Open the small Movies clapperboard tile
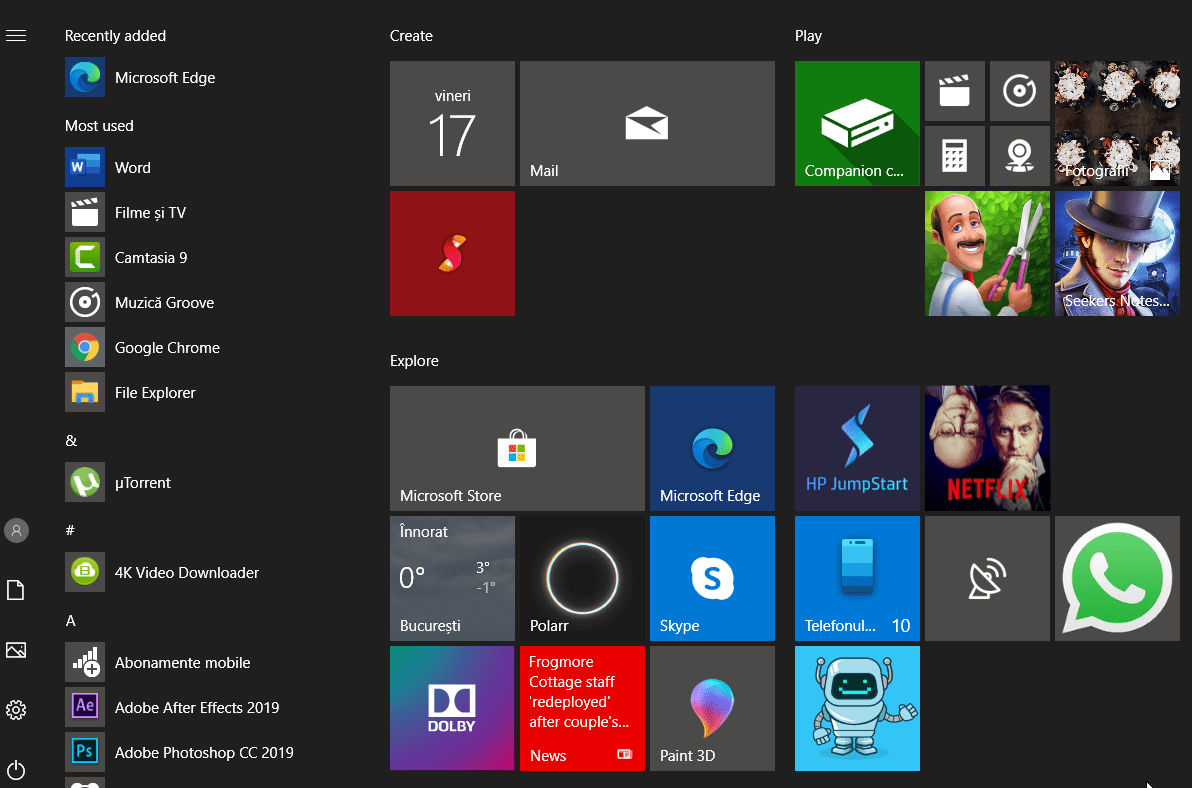Viewport: 1192px width, 788px height. click(x=955, y=90)
